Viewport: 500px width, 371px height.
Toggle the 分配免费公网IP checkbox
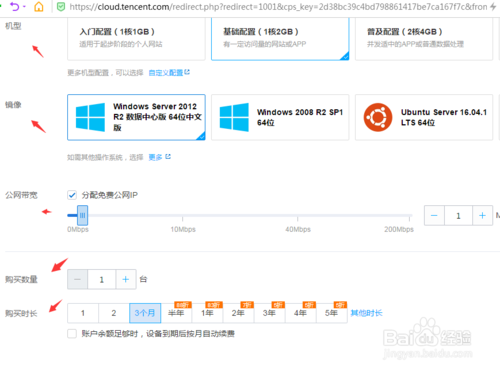tap(72, 195)
